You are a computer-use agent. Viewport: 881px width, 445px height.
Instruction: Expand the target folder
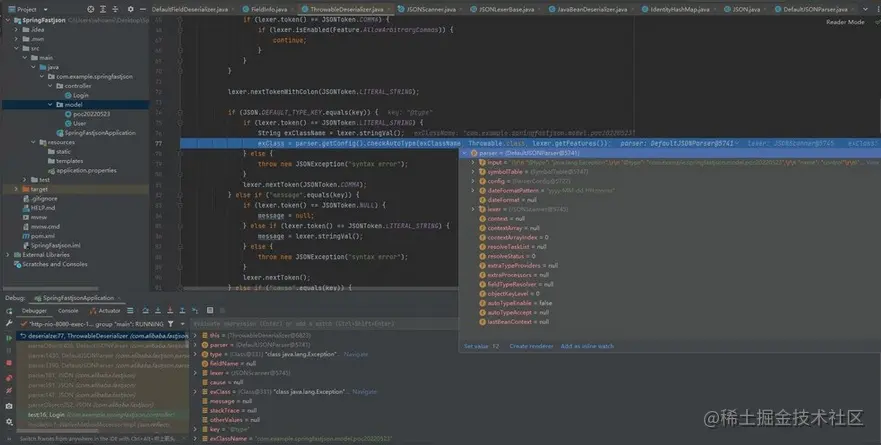16,189
